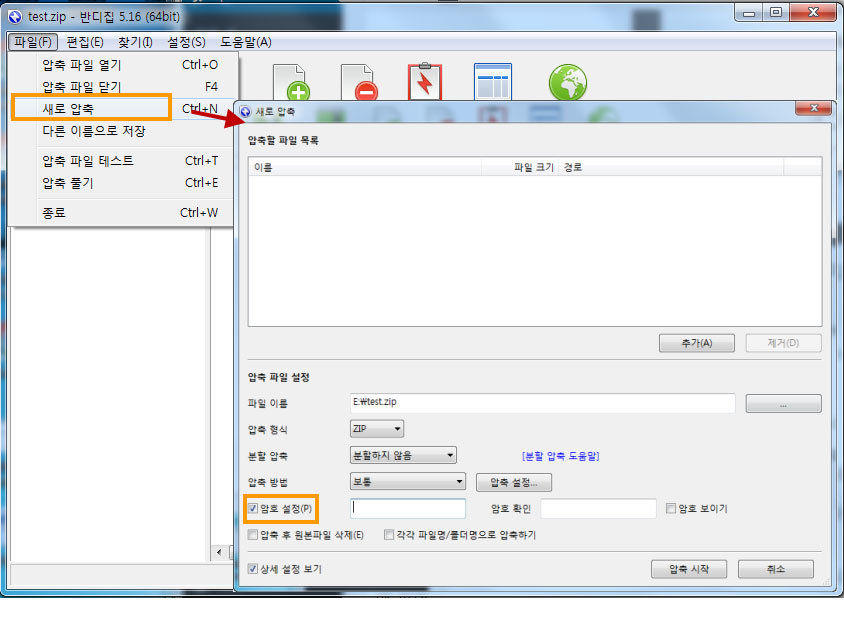This screenshot has height=636, width=844.
Task: Click the 파일 크기 column header
Action: click(520, 167)
